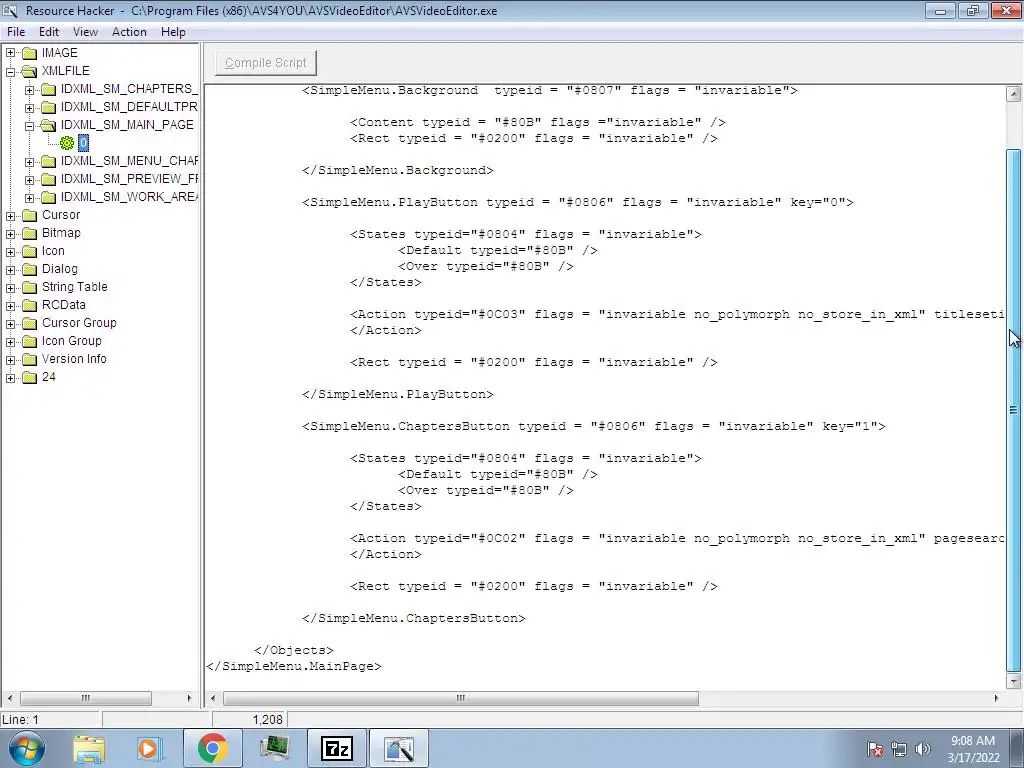Click the volume speaker tray icon

[x=923, y=749]
